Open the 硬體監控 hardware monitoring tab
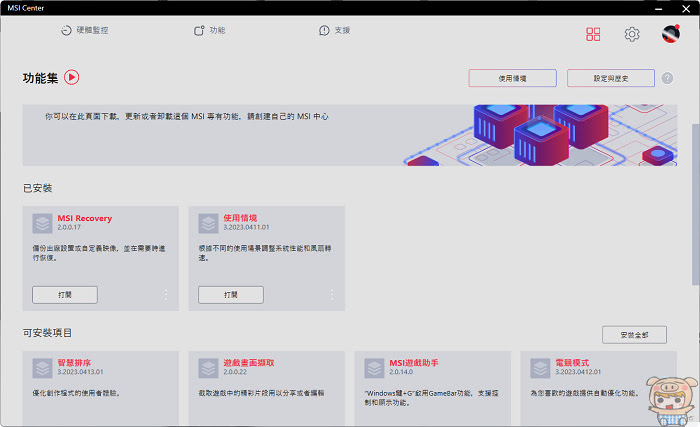The image size is (700, 427). click(85, 30)
